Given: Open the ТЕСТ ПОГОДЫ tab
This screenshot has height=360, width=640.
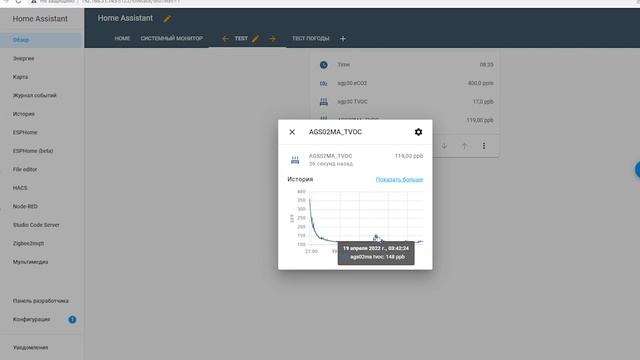Looking at the screenshot, I should (311, 38).
